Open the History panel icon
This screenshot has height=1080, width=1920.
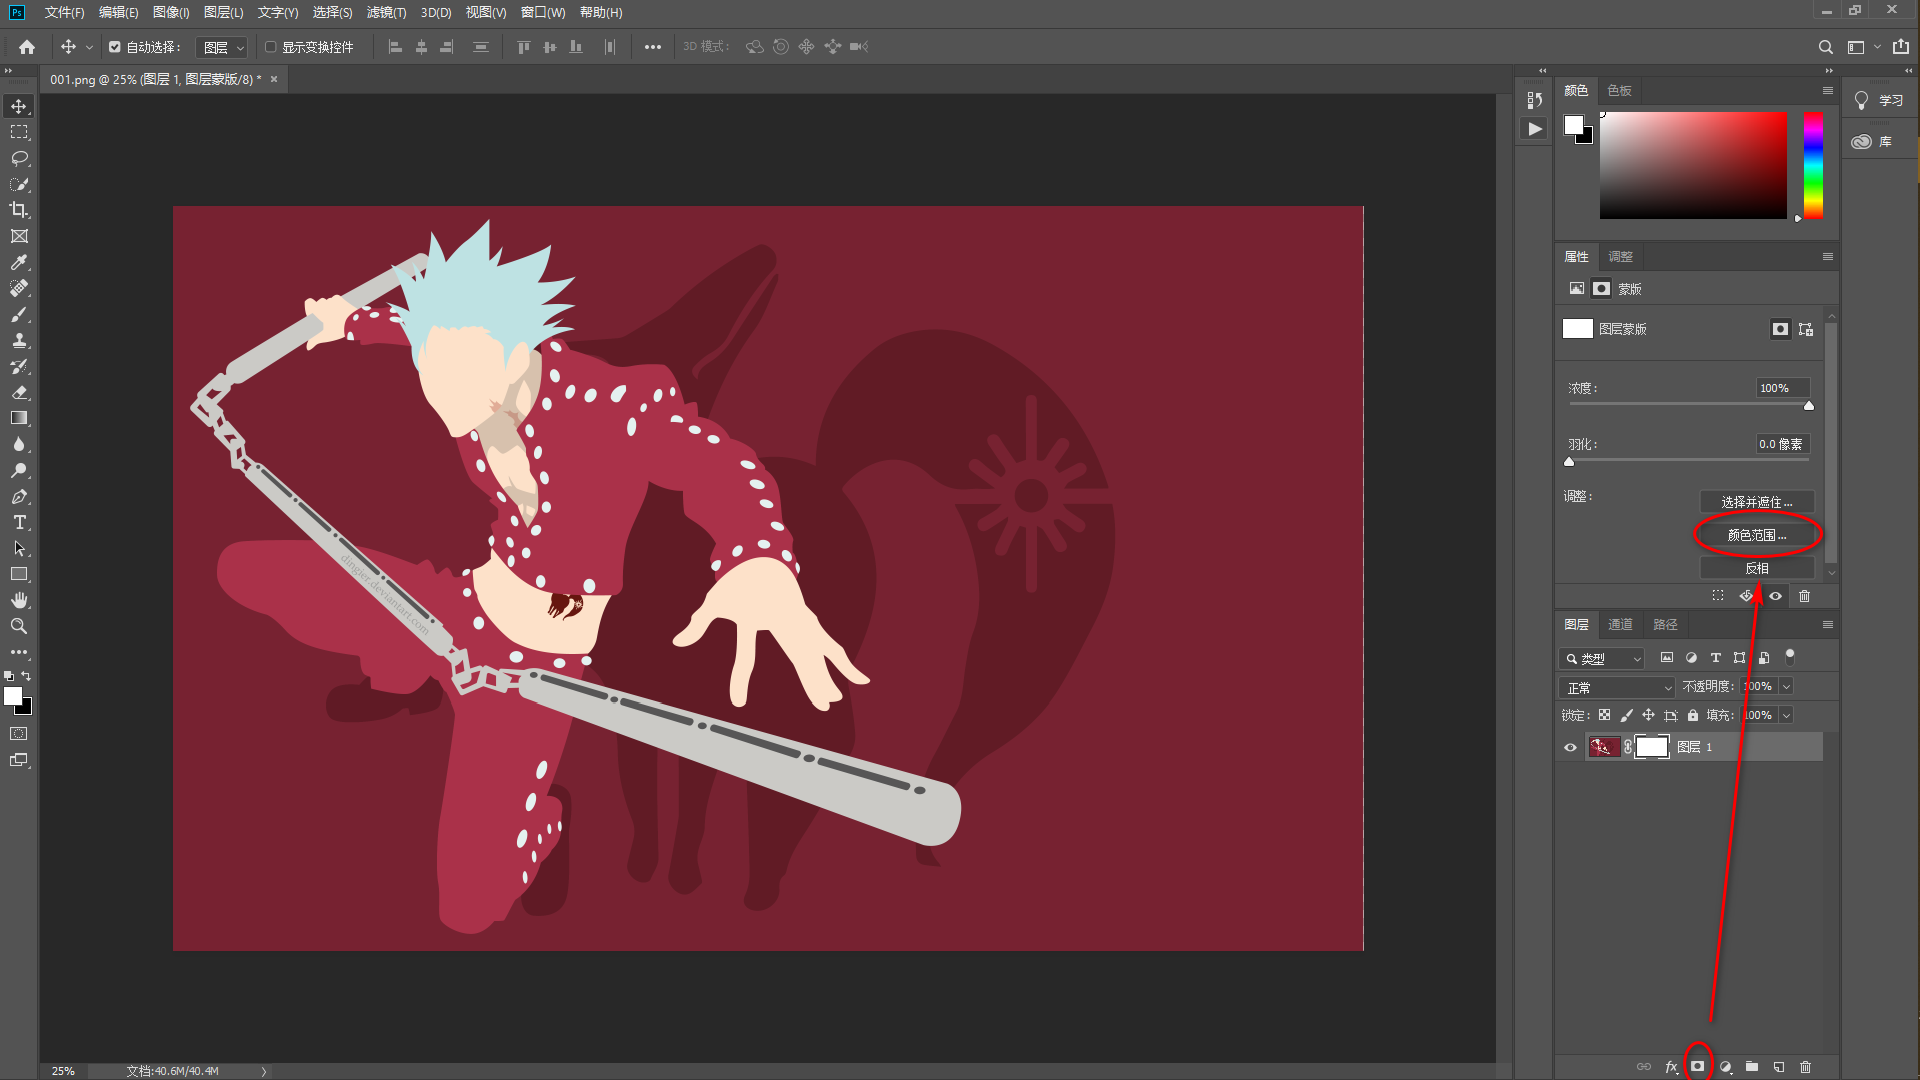pos(1535,100)
